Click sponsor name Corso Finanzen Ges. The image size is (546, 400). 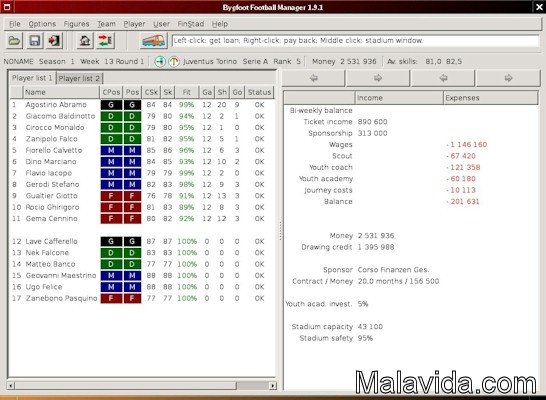pyautogui.click(x=393, y=270)
